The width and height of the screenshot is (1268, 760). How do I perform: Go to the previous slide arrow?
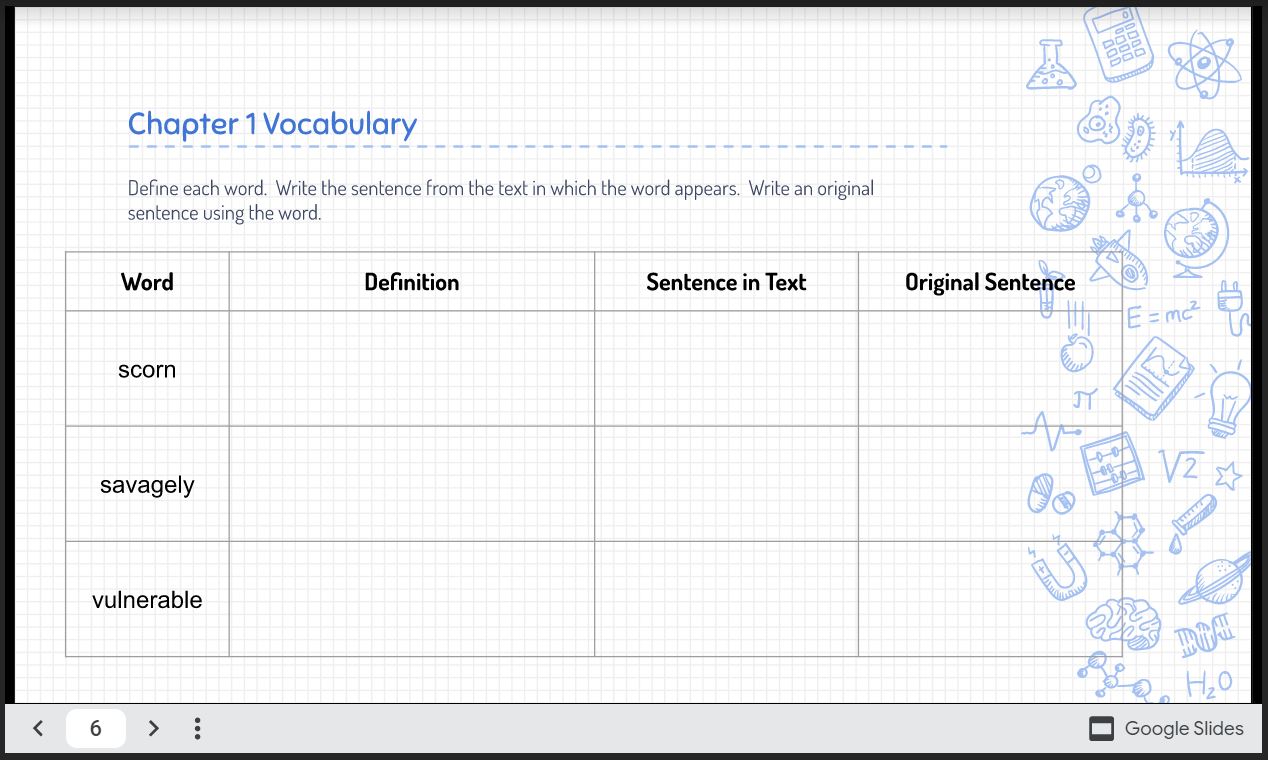click(38, 728)
